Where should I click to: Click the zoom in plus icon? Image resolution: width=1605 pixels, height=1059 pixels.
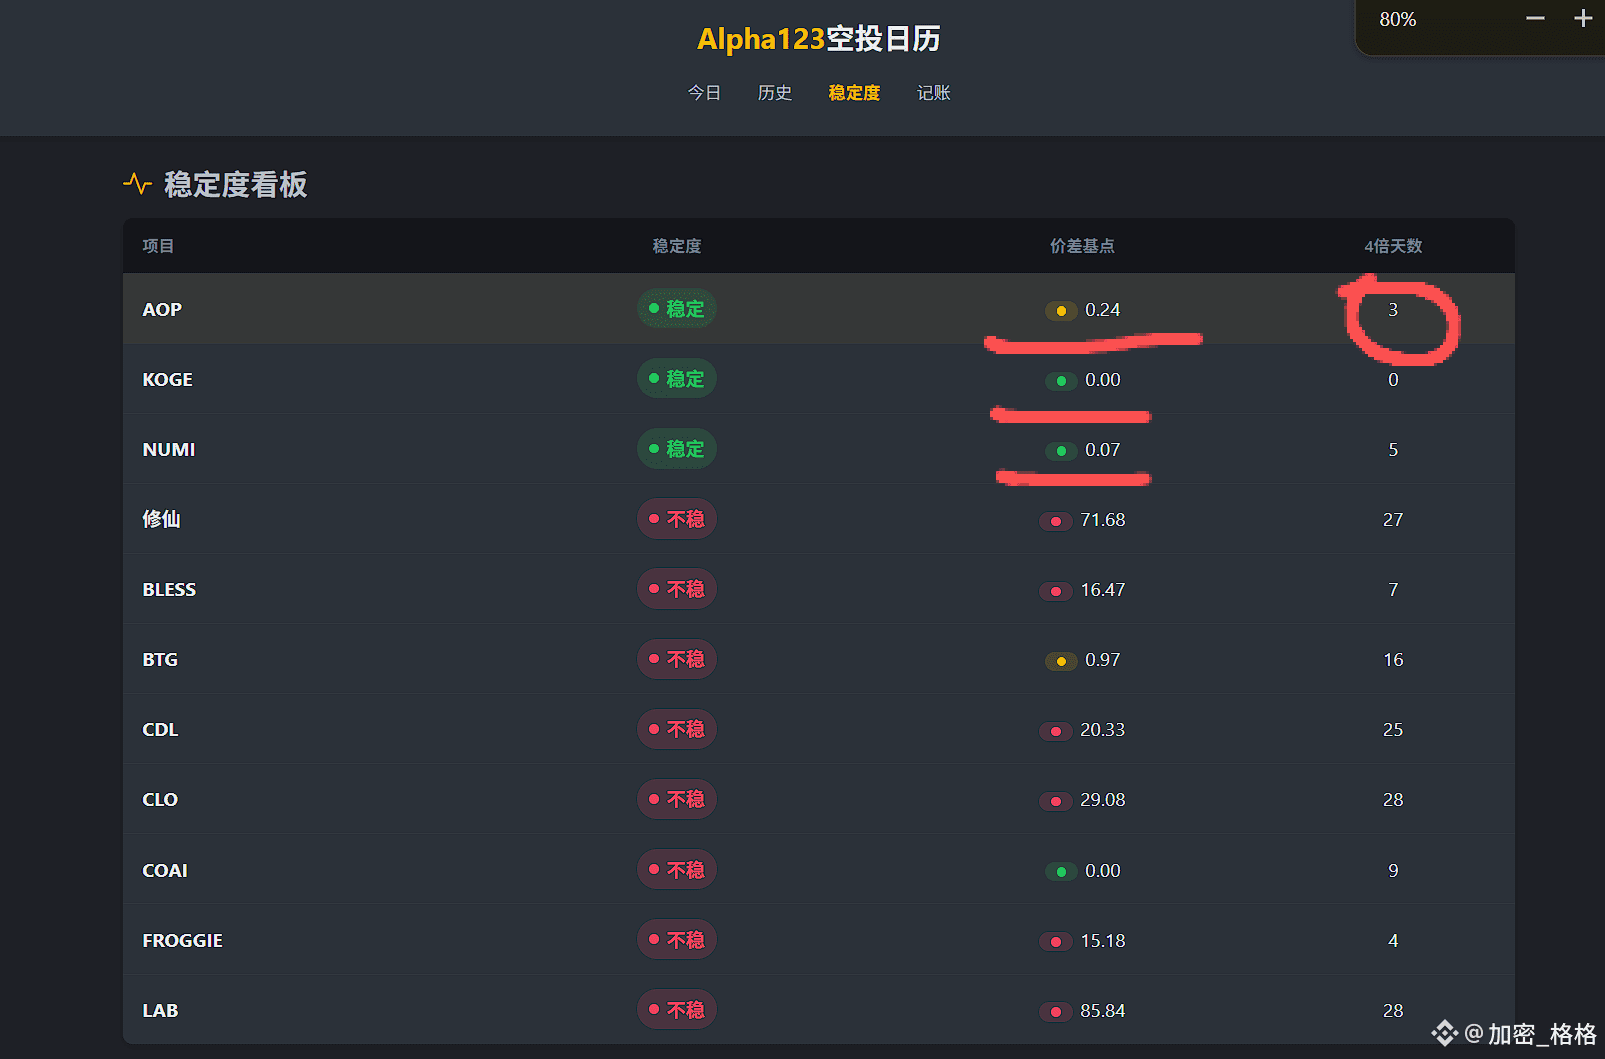(1583, 19)
